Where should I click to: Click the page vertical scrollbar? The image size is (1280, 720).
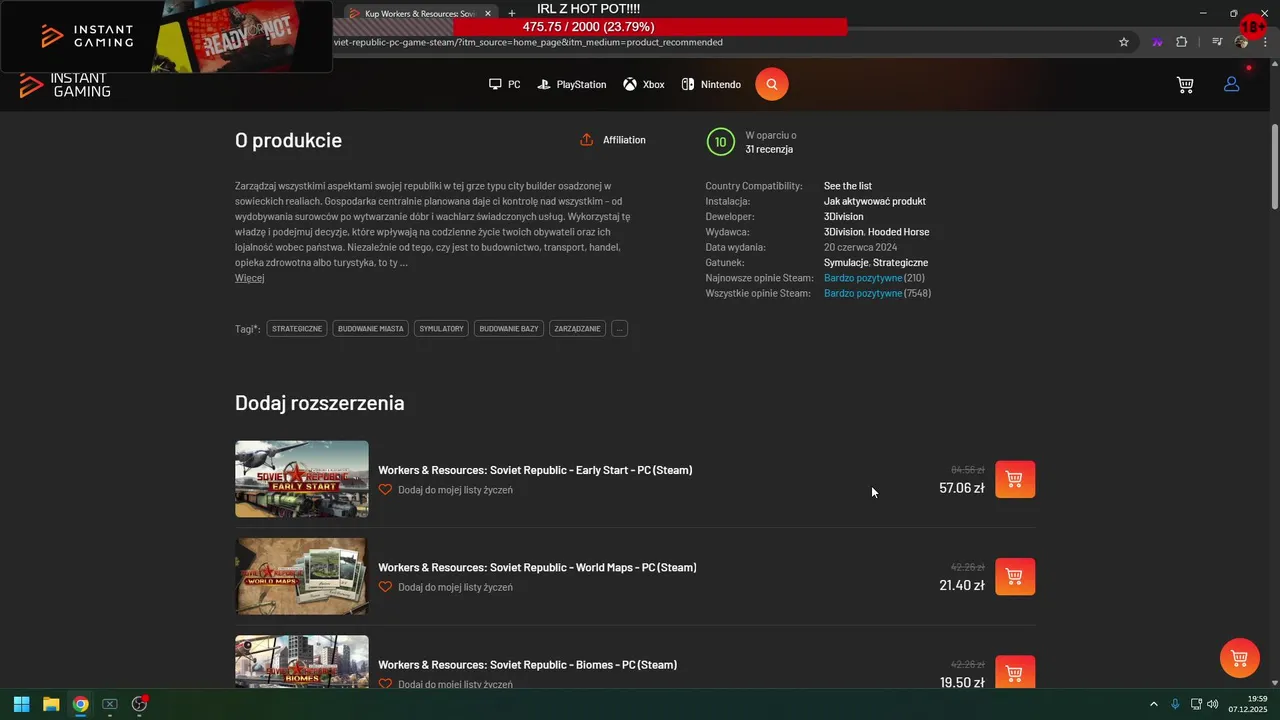1274,167
